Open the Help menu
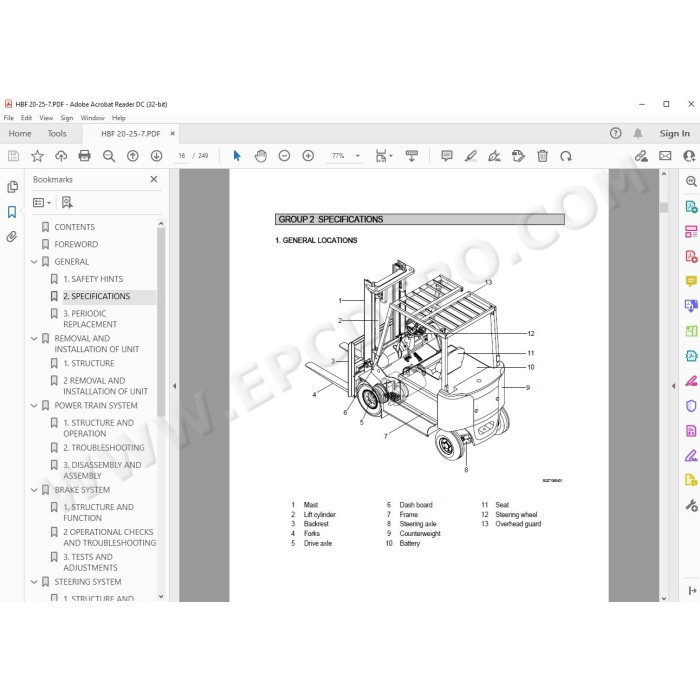This screenshot has height=700, width=700. [x=119, y=118]
